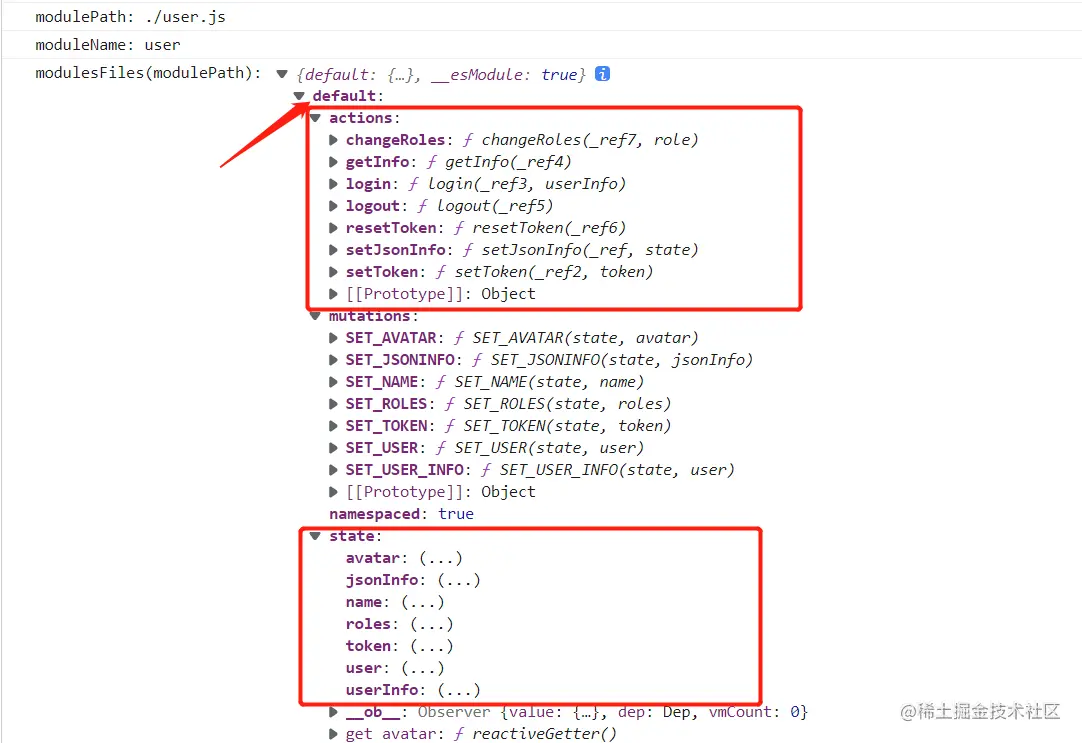This screenshot has height=743, width=1082.
Task: Expand the SET_AVATAR mutation
Action: tap(333, 338)
